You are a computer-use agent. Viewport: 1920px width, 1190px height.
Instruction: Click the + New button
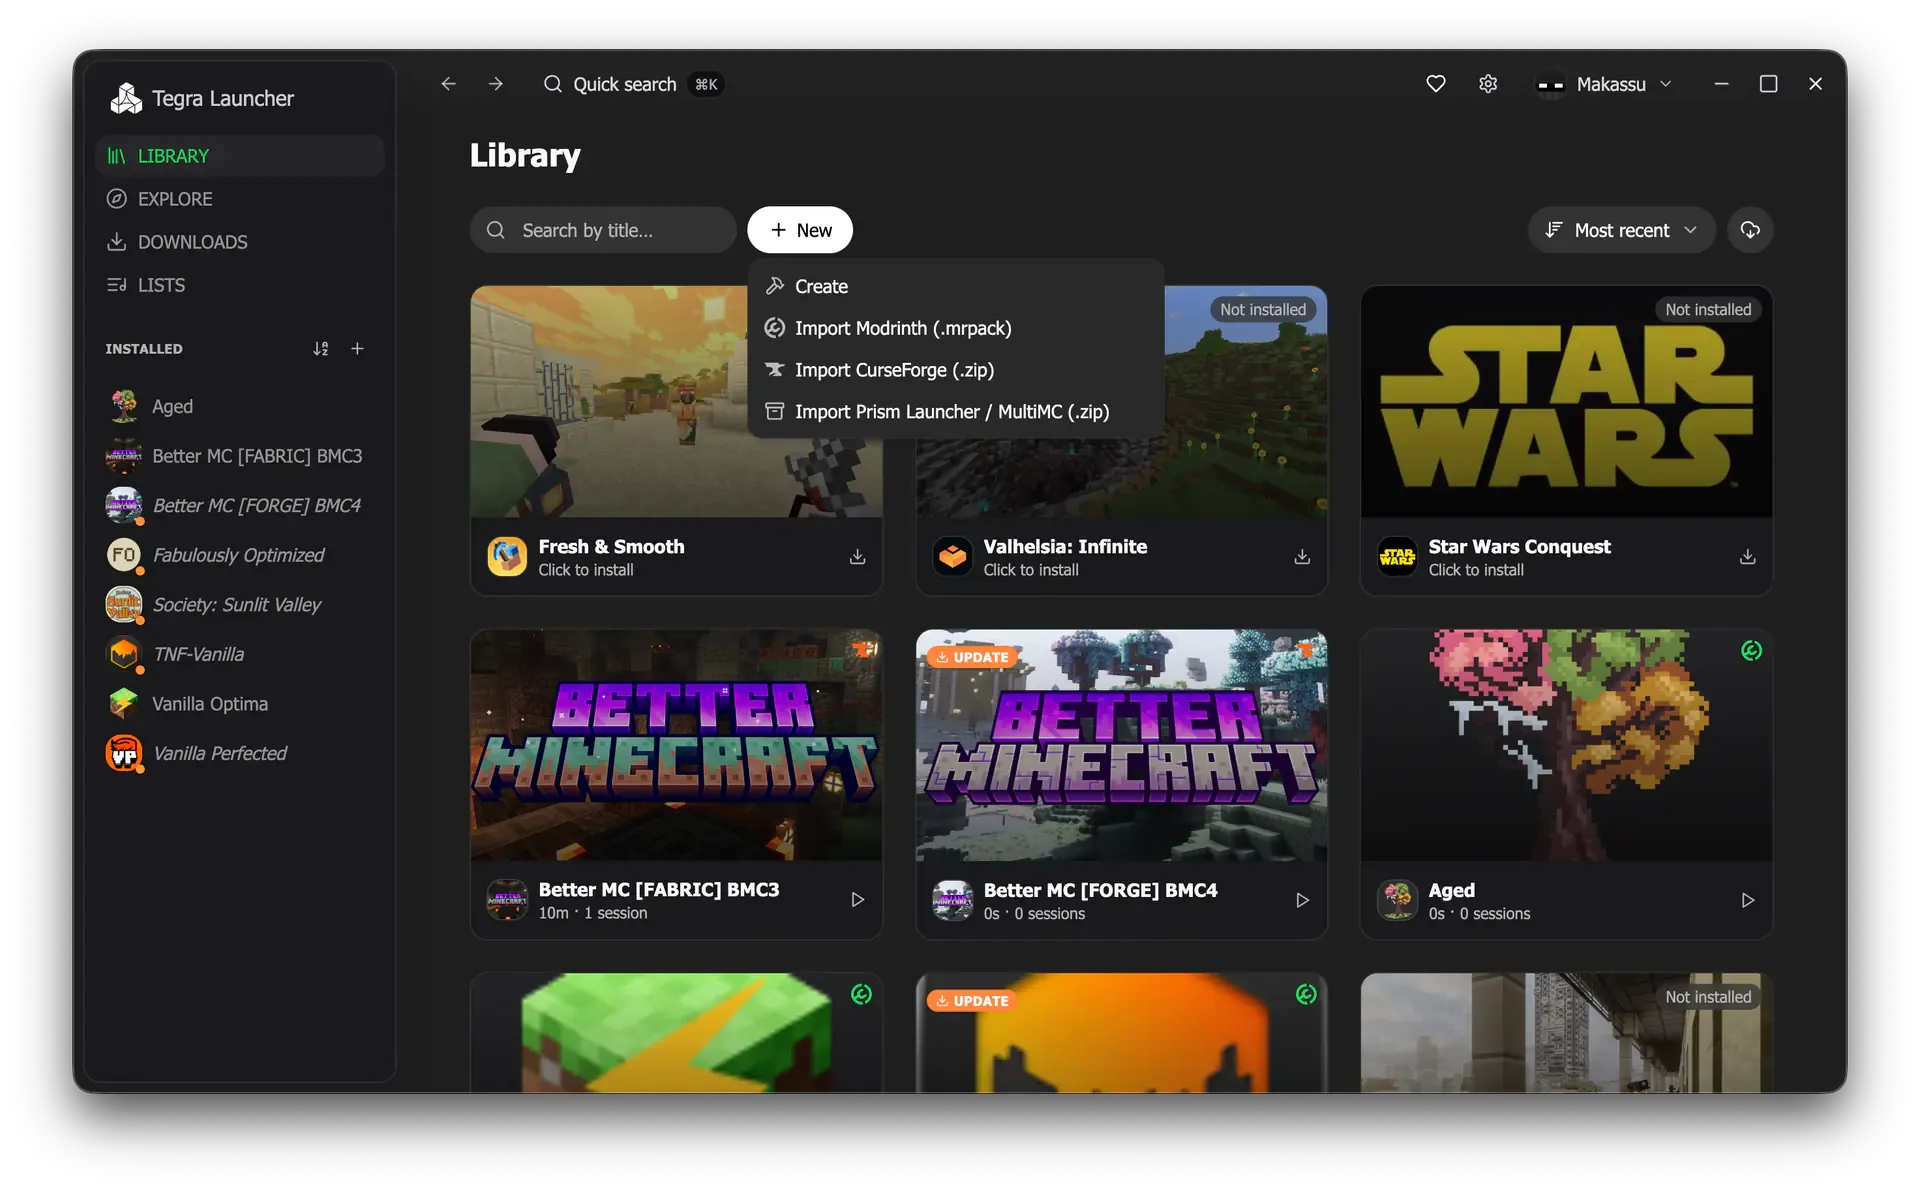tap(800, 230)
